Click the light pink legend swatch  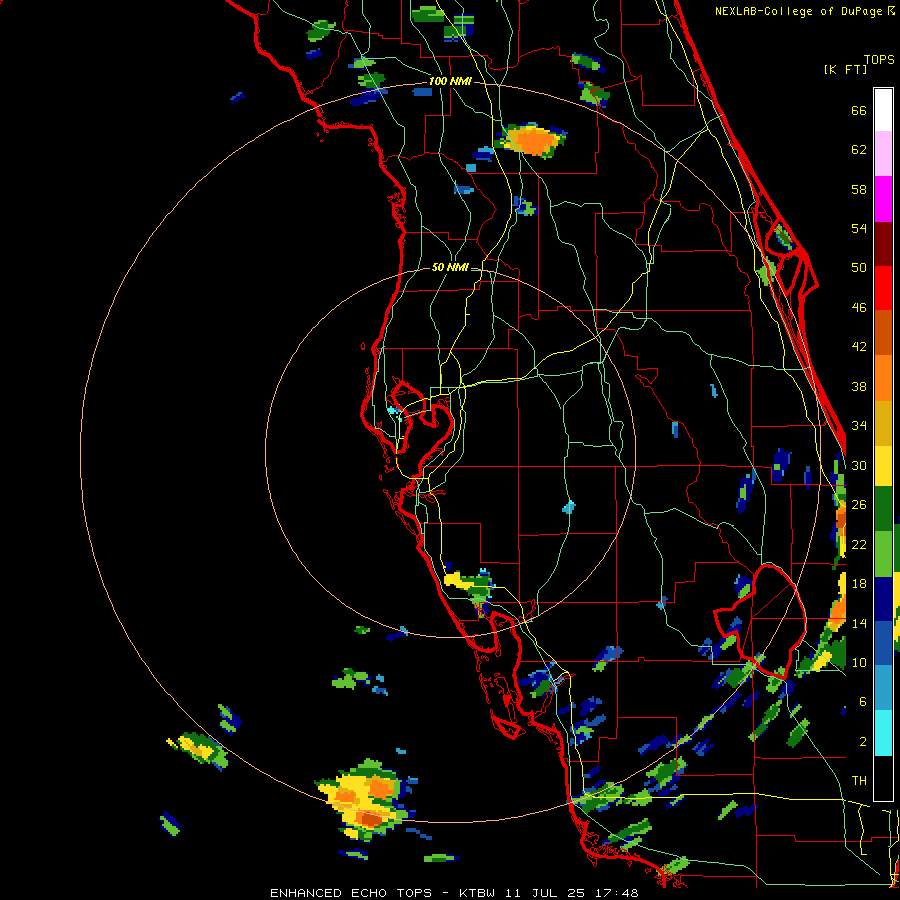(x=883, y=154)
